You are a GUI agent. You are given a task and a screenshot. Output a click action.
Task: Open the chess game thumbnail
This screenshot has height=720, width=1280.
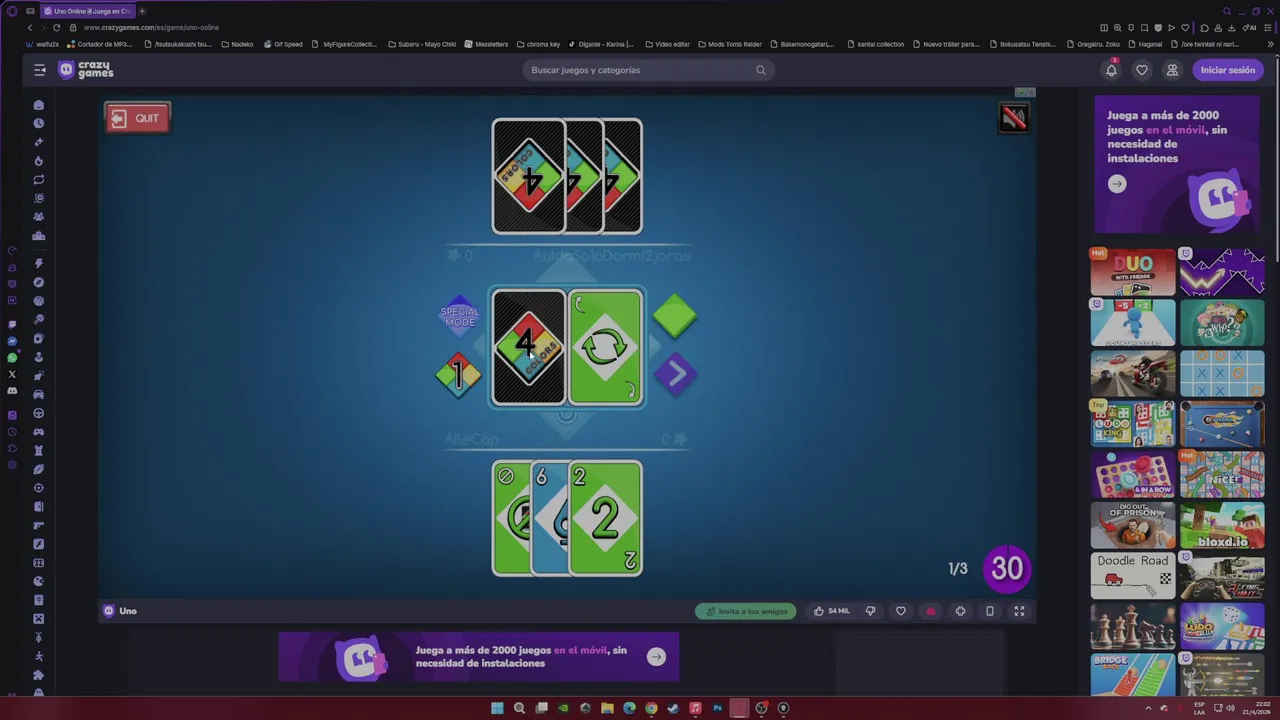pos(1132,626)
